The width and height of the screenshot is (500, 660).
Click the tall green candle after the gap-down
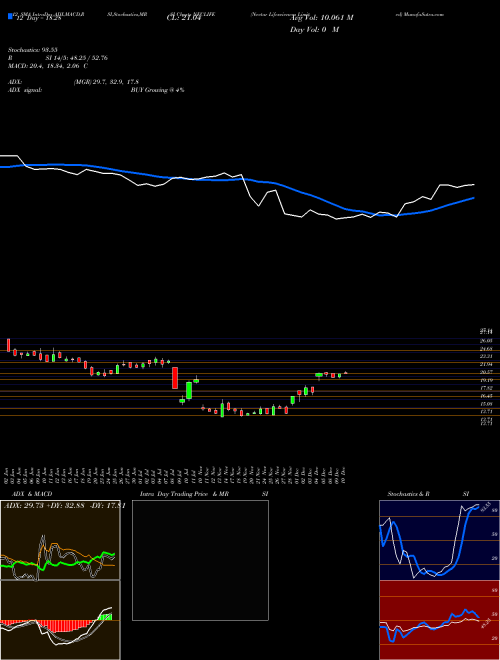coord(189,390)
